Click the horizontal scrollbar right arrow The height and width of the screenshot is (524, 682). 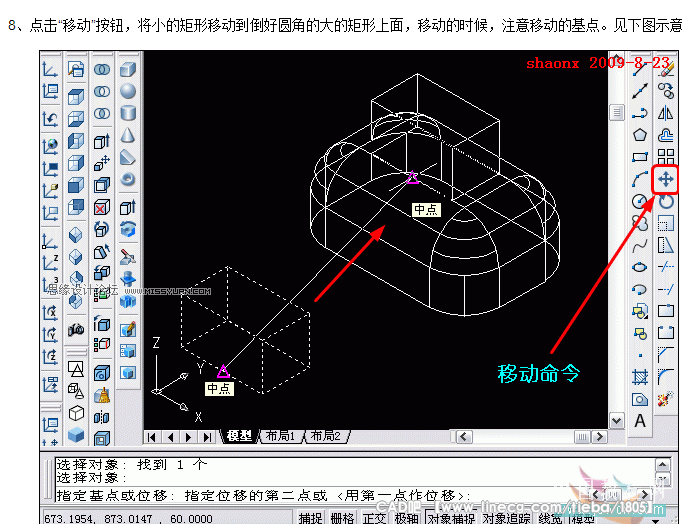tap(600, 436)
